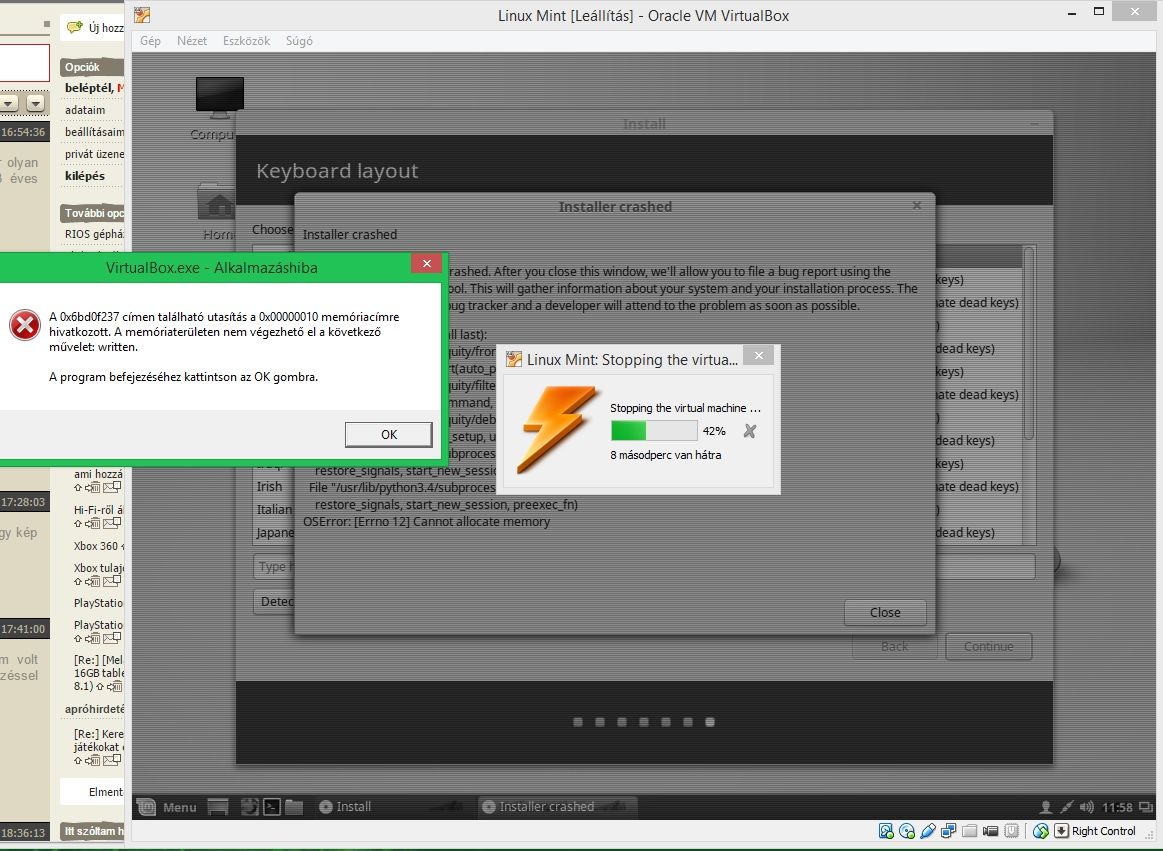Screen dimensions: 1163x851
Task: Cancel the stopping progress with X icon
Action: click(750, 431)
